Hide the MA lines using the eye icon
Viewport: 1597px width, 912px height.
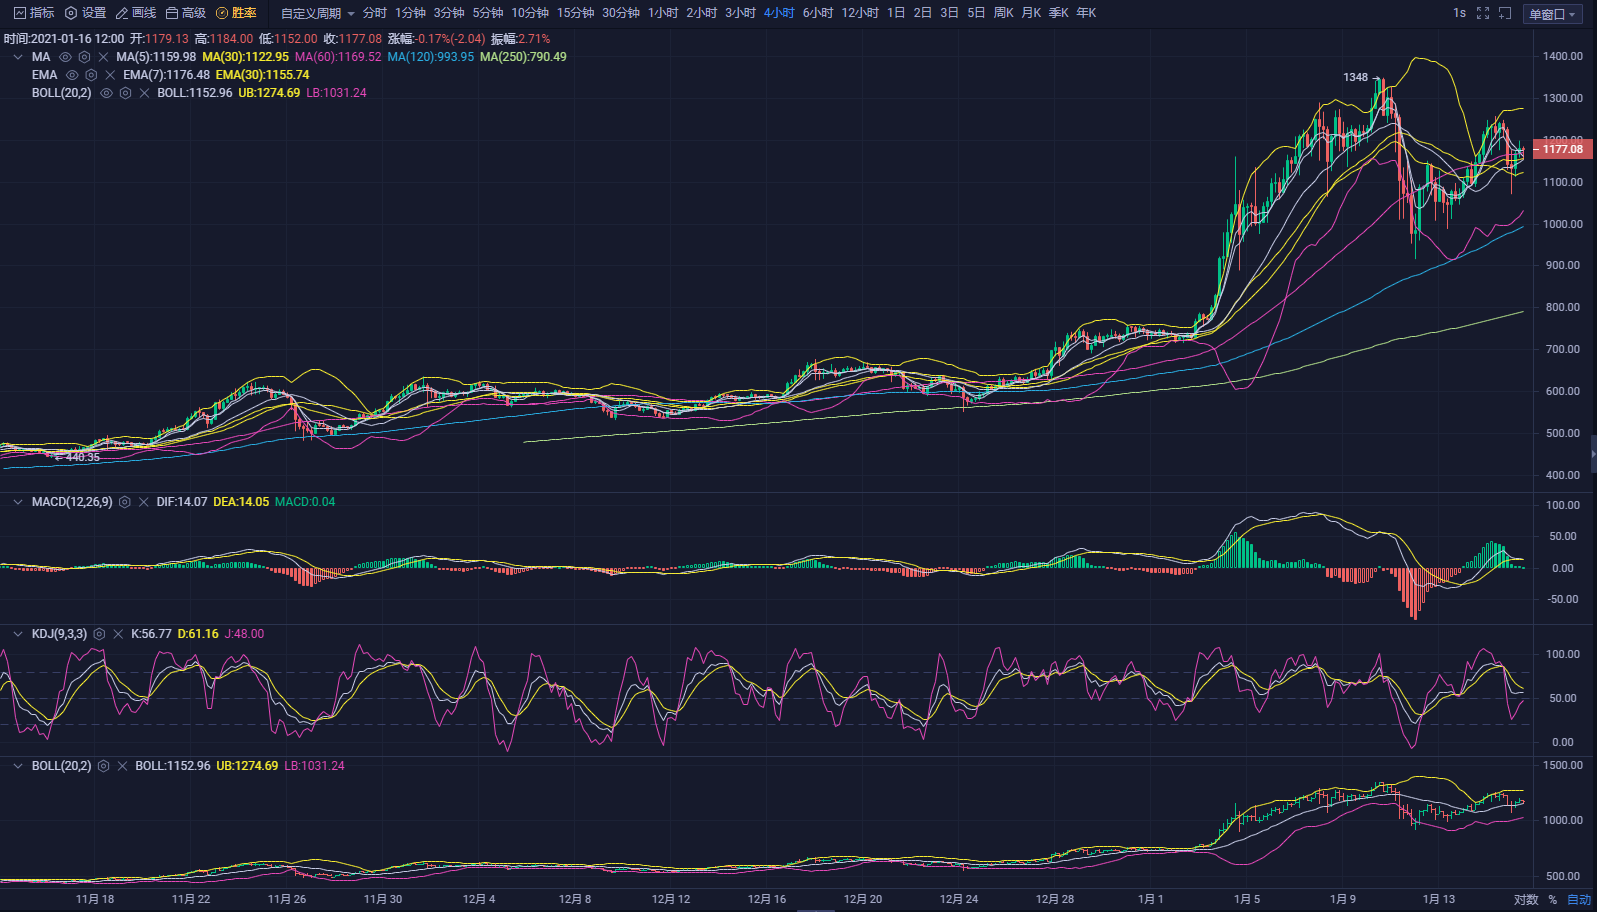65,57
